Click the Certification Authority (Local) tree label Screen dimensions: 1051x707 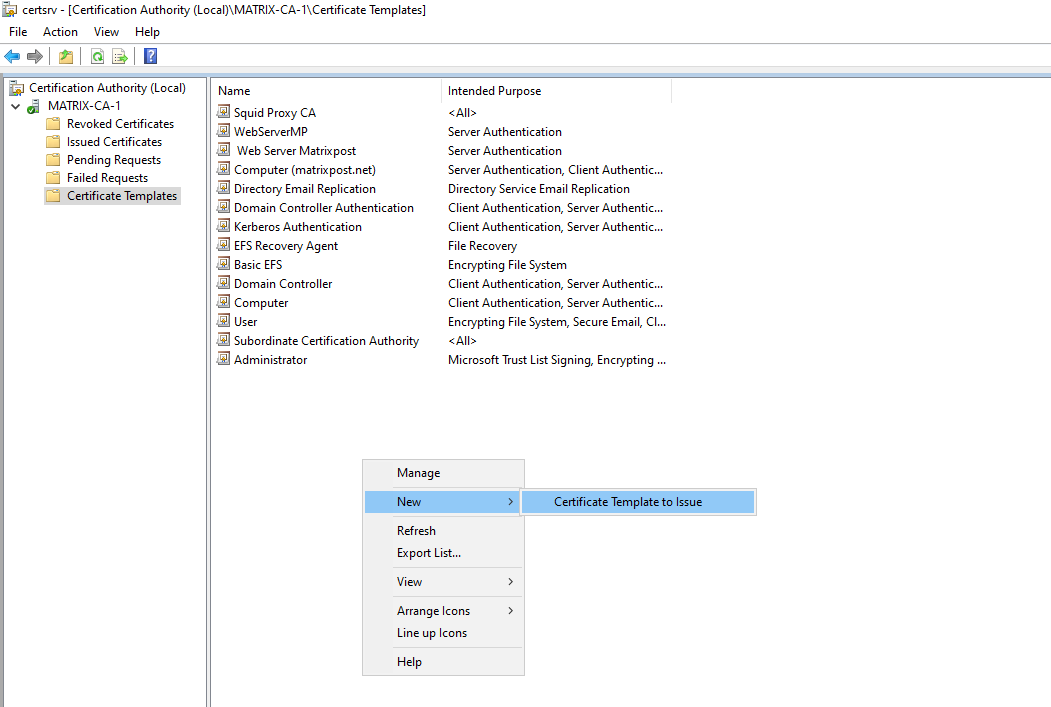pyautogui.click(x=107, y=88)
